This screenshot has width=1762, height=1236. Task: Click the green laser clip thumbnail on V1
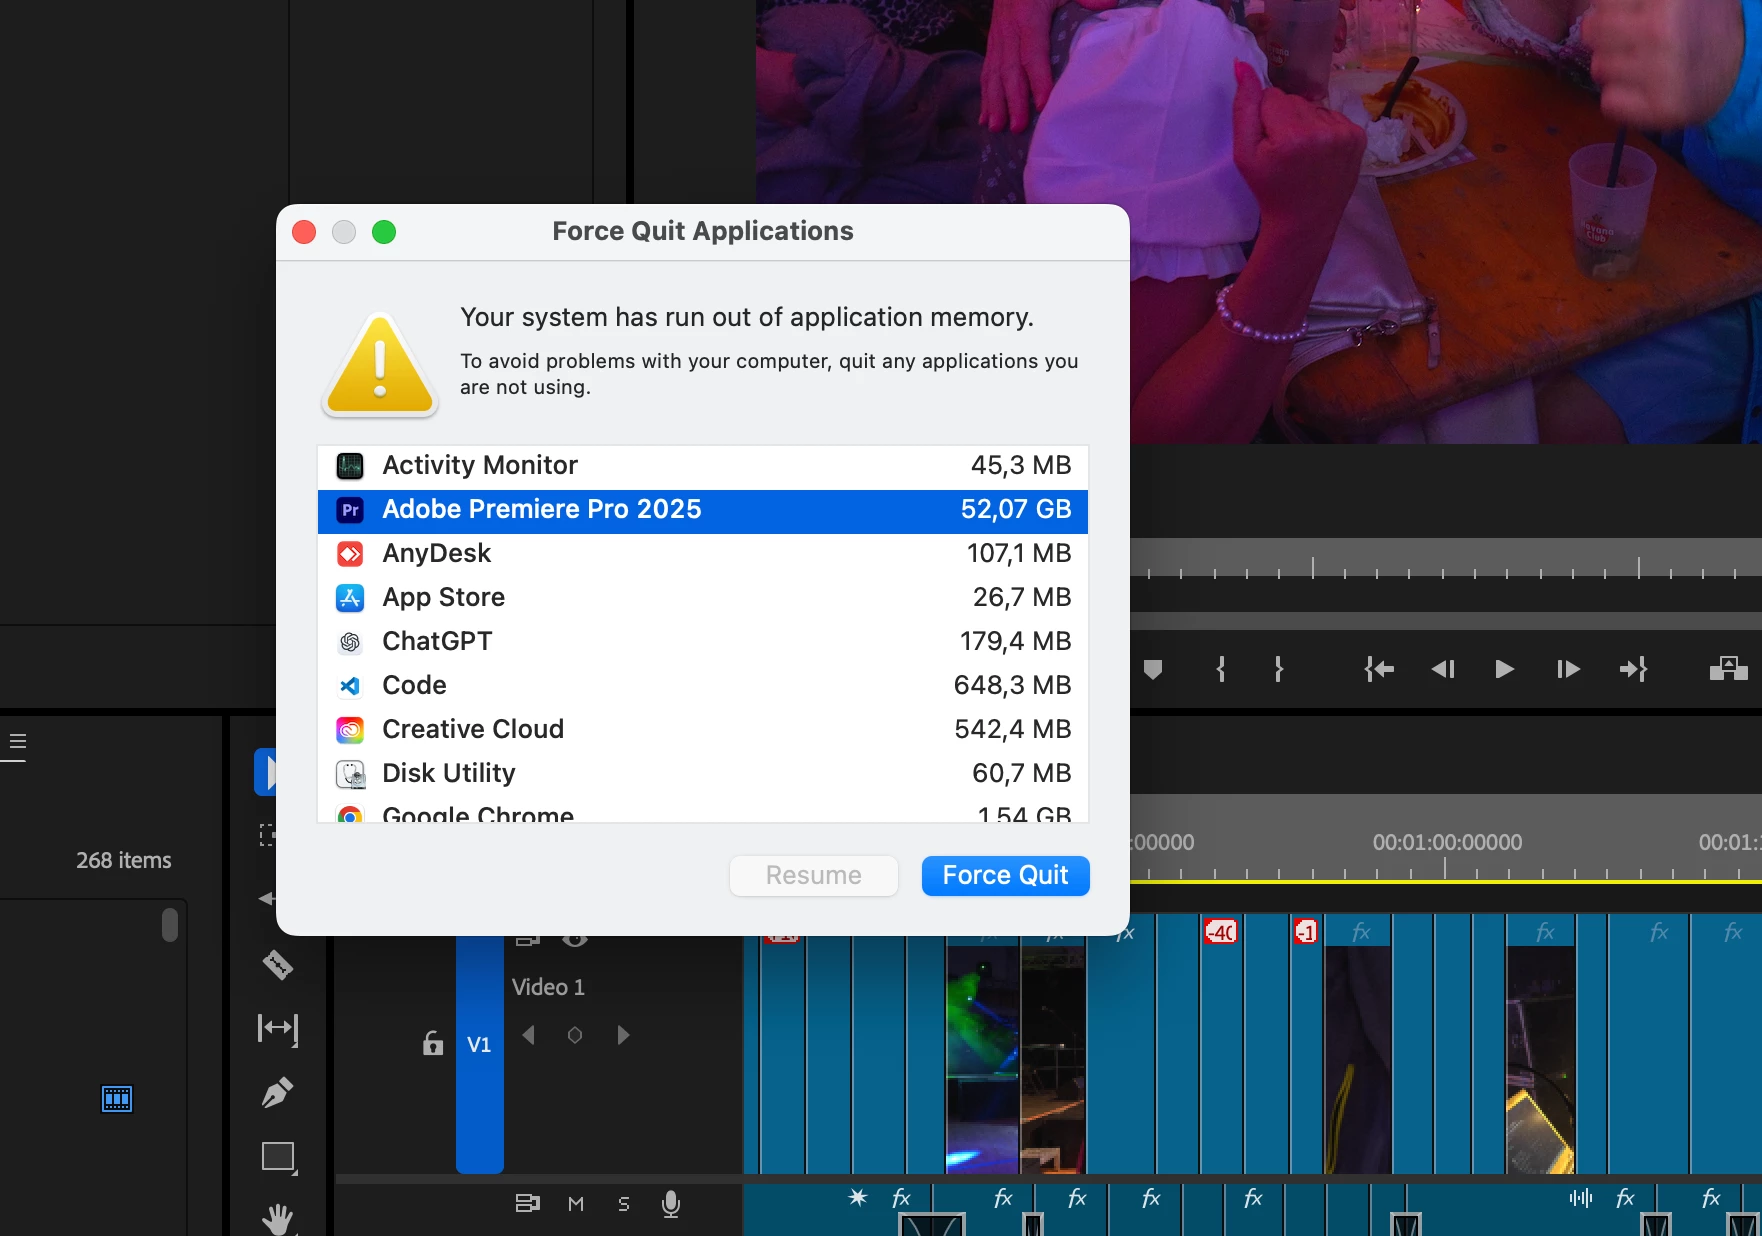tap(983, 1060)
